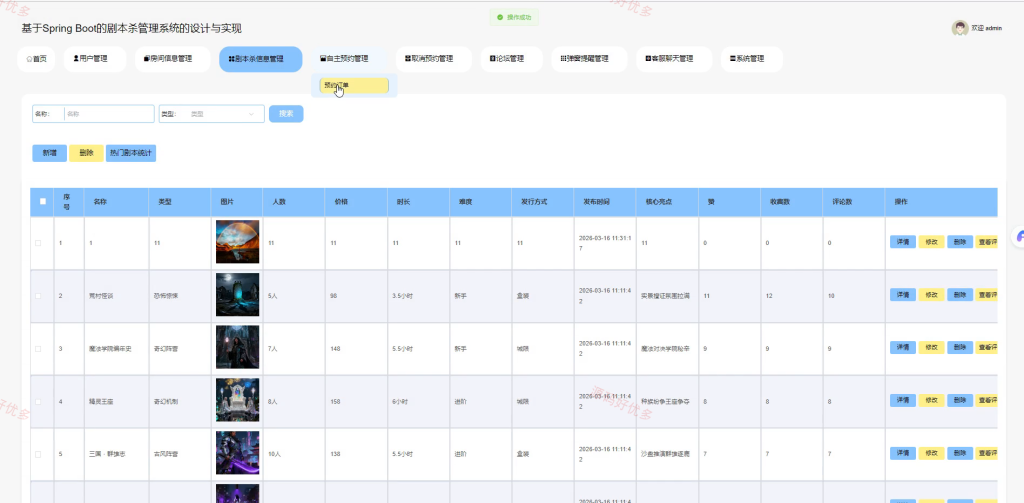The width and height of the screenshot is (1024, 503).
Task: Open the row 5 armored warrior thumbnail
Action: click(238, 453)
